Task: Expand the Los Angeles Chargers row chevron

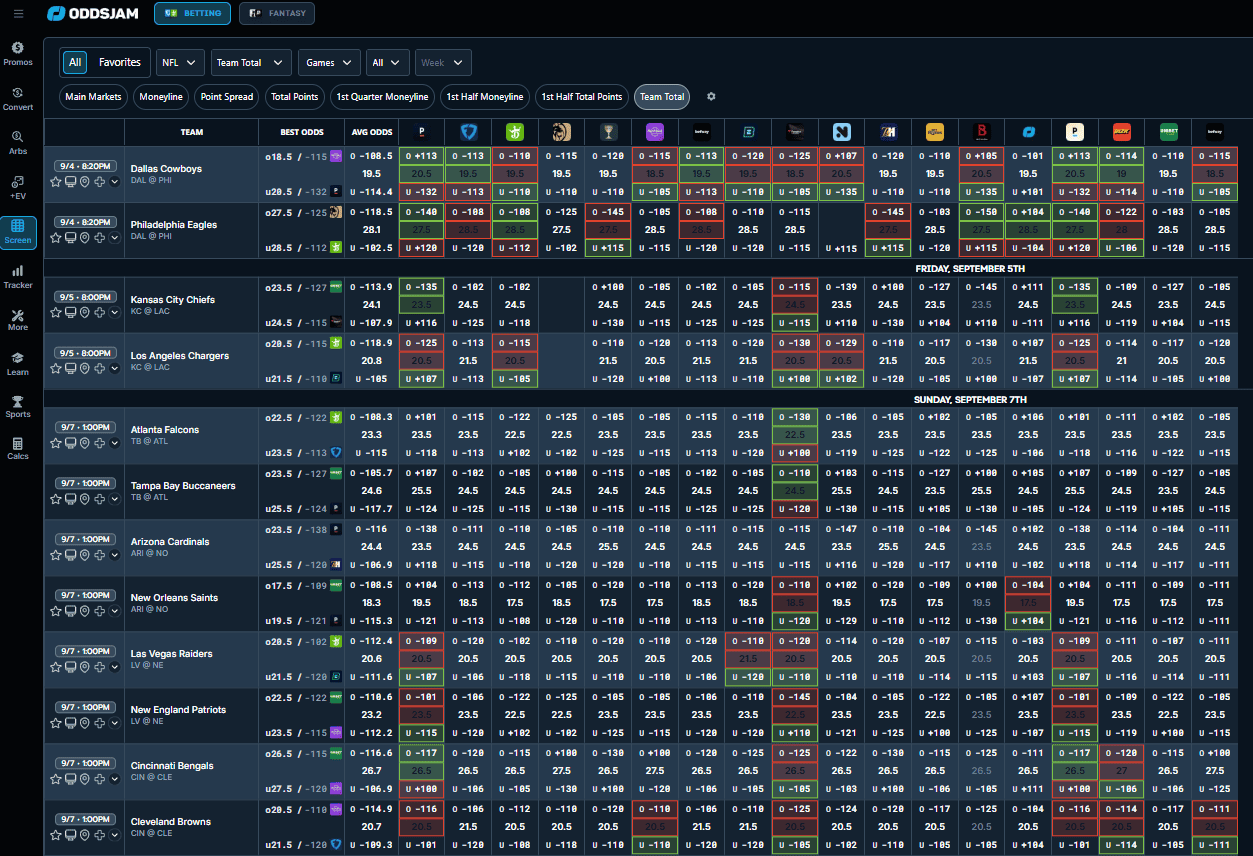Action: [115, 368]
